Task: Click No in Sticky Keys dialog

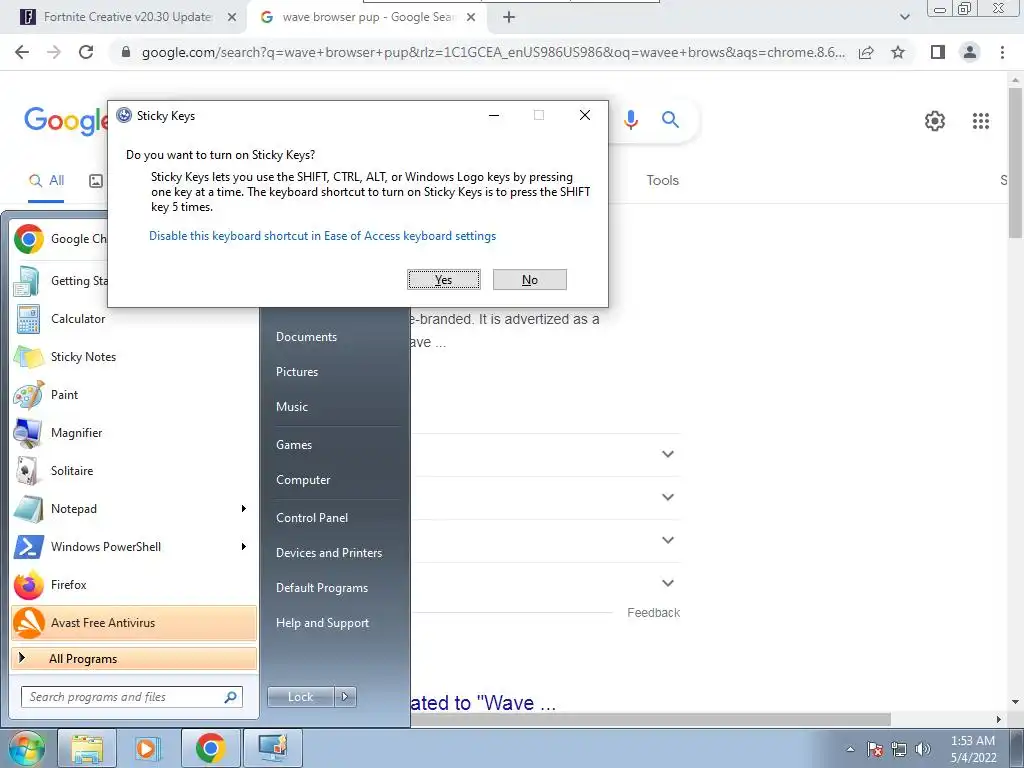Action: [530, 280]
